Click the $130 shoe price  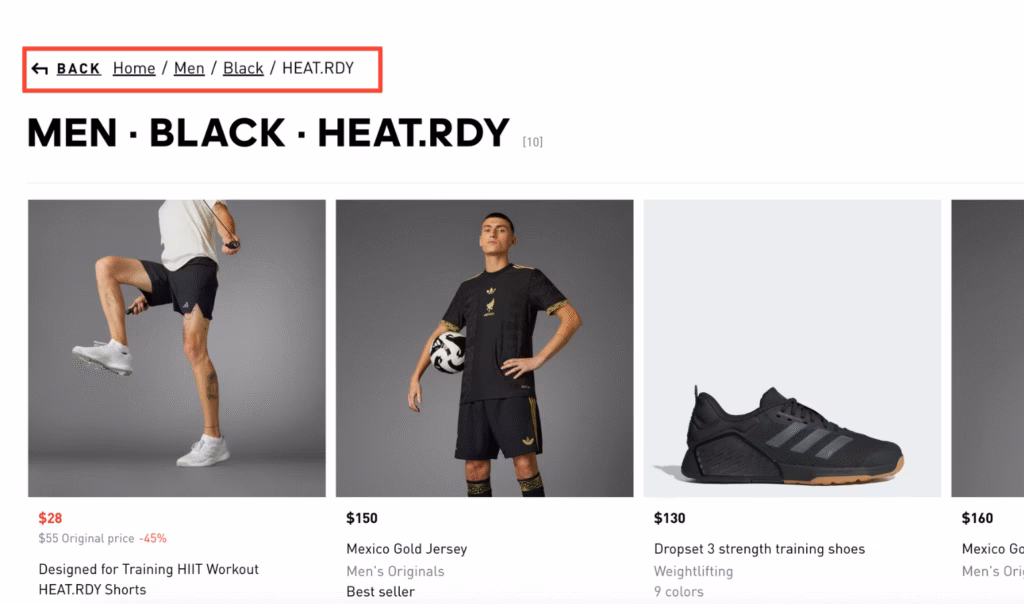coord(670,518)
